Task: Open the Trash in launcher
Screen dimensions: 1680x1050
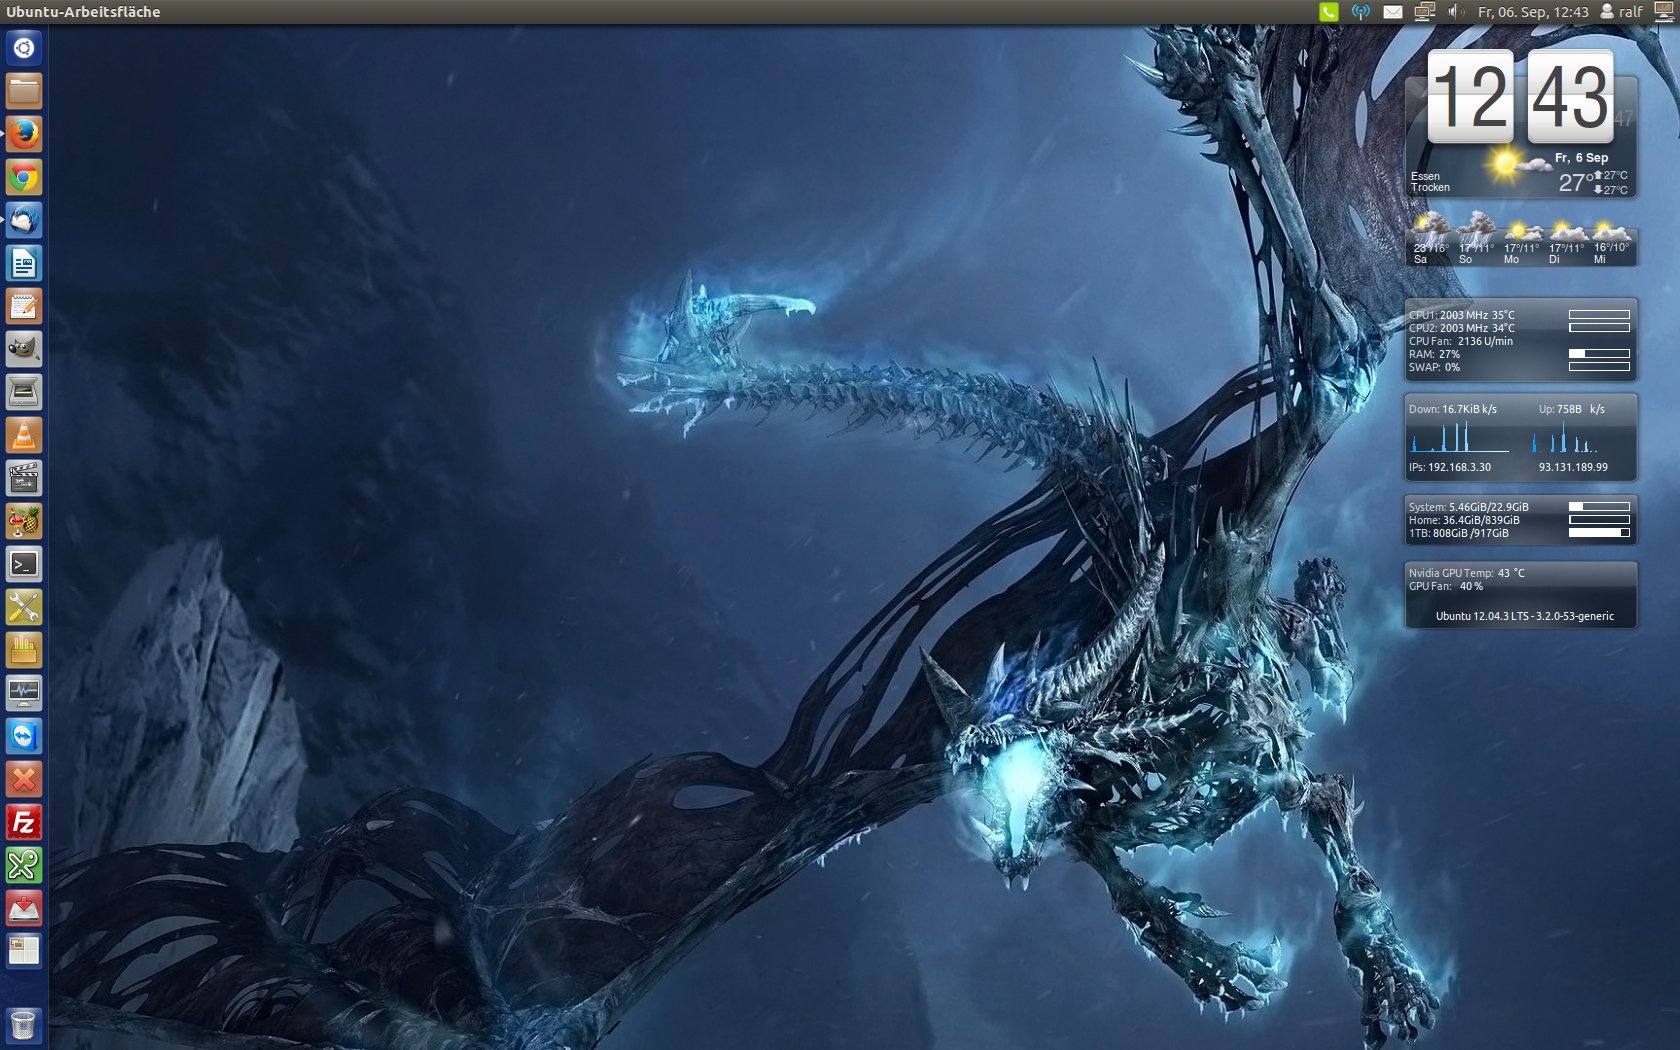Action: click(x=24, y=1023)
